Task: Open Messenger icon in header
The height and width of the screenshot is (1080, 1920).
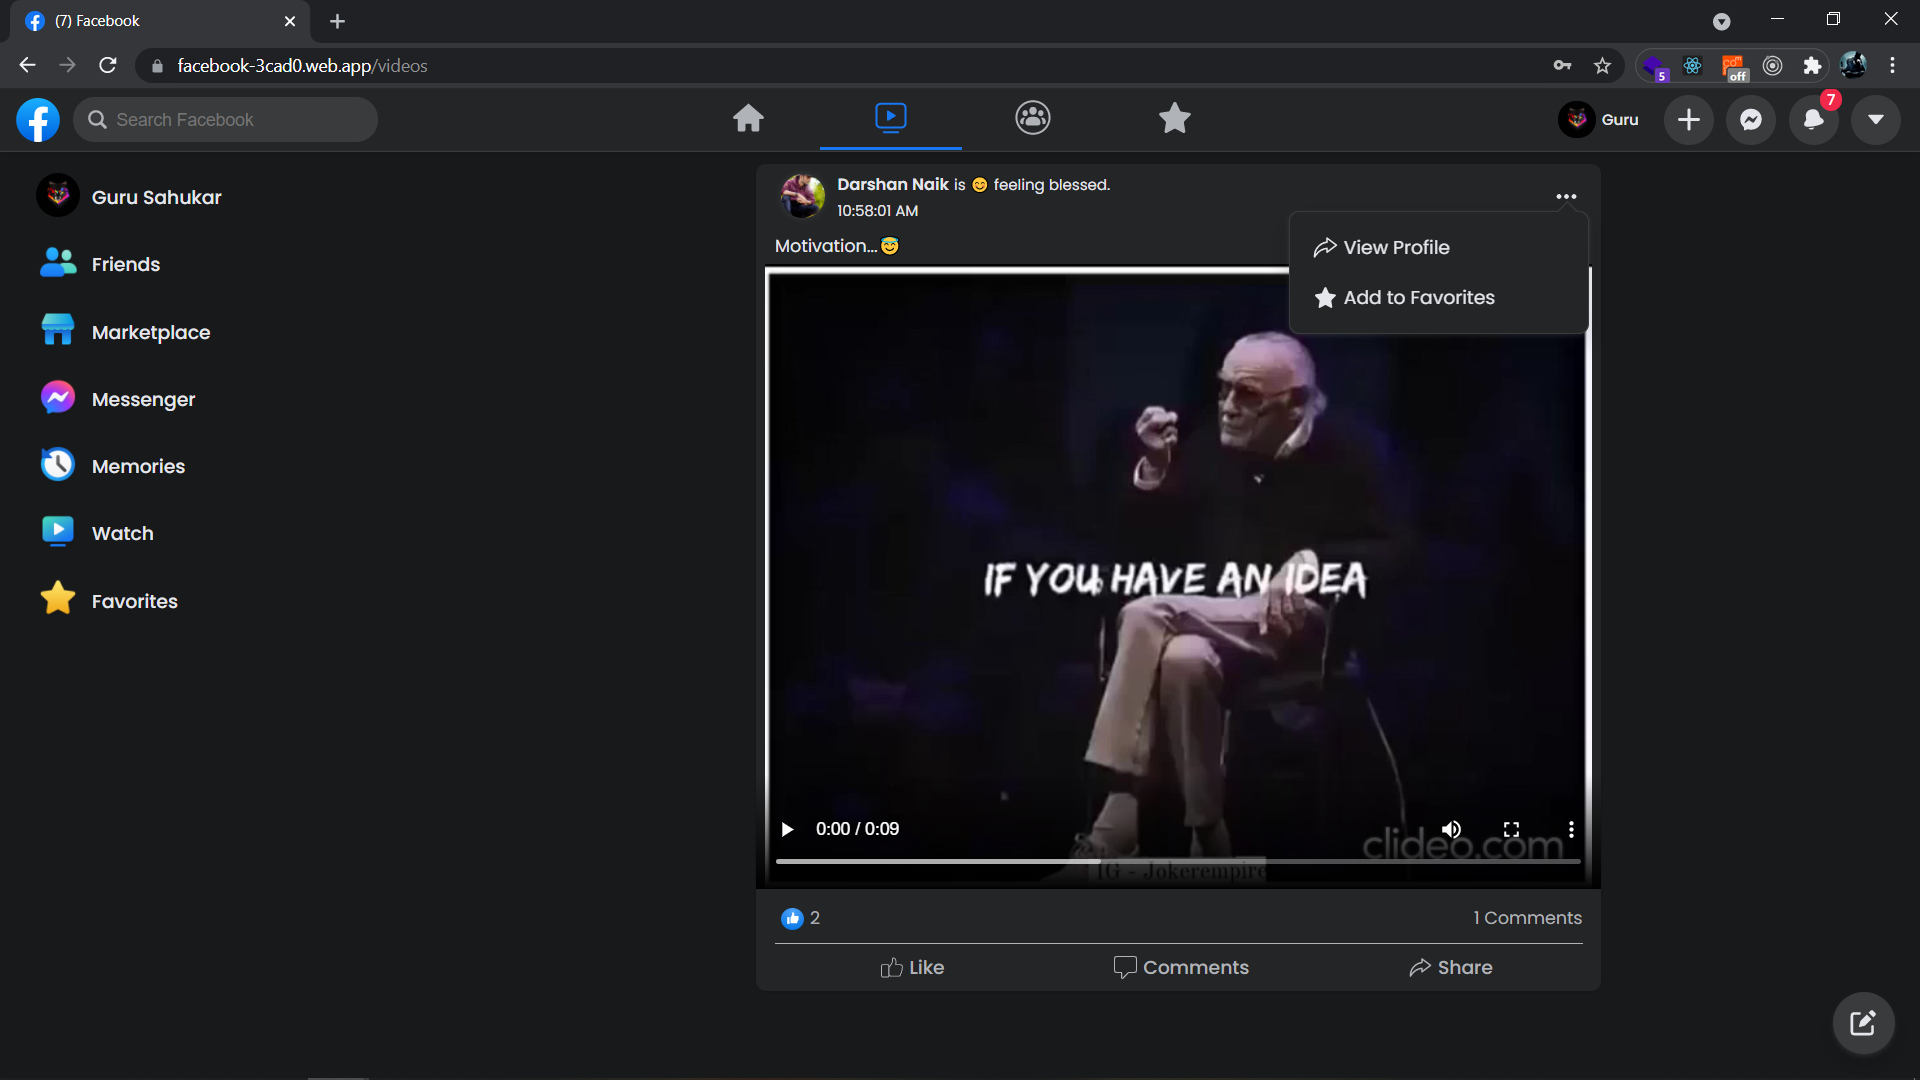Action: pyautogui.click(x=1751, y=120)
